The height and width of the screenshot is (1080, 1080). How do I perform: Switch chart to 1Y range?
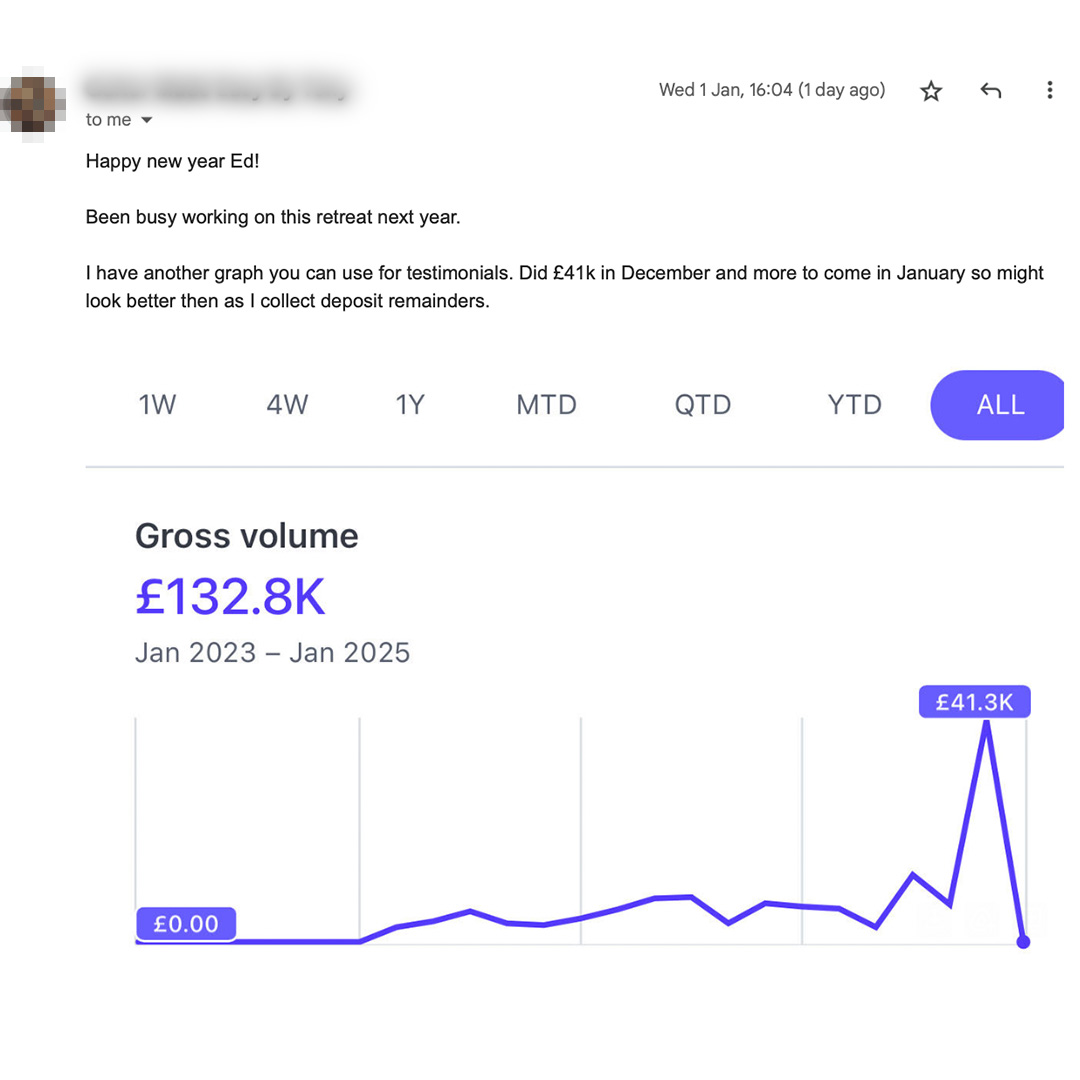point(410,405)
